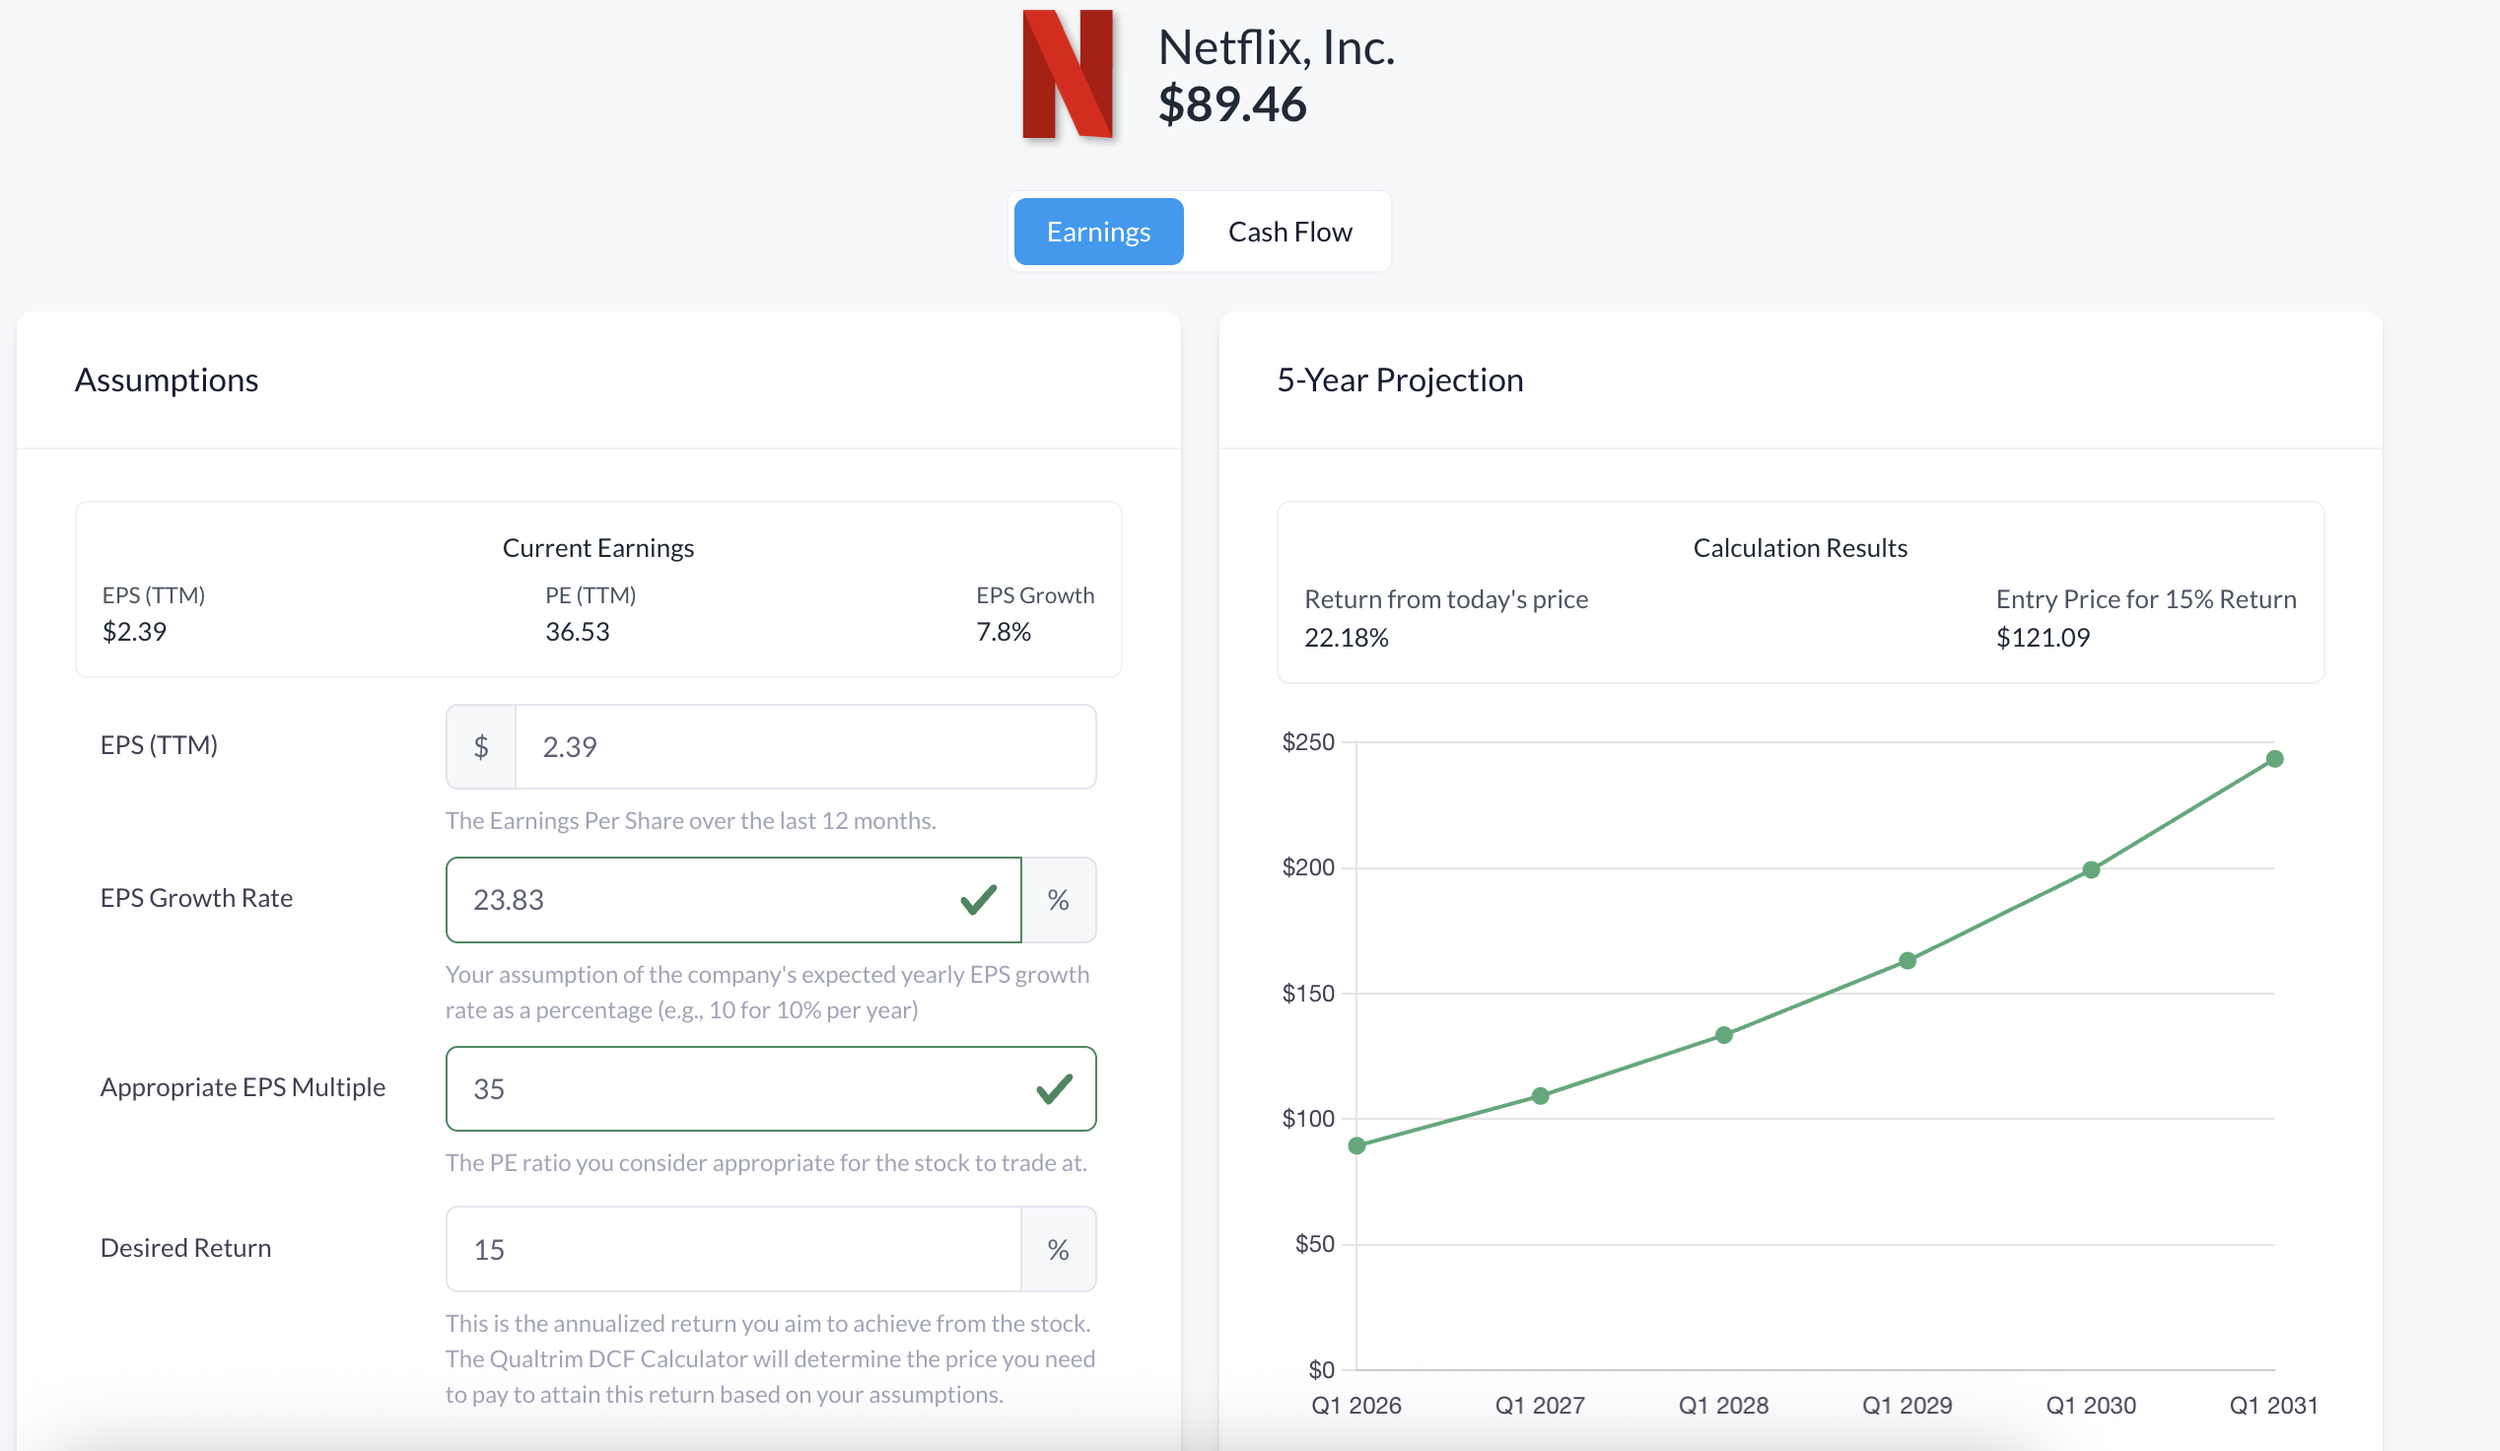Click the Q1 2031 final data point

coord(2275,759)
